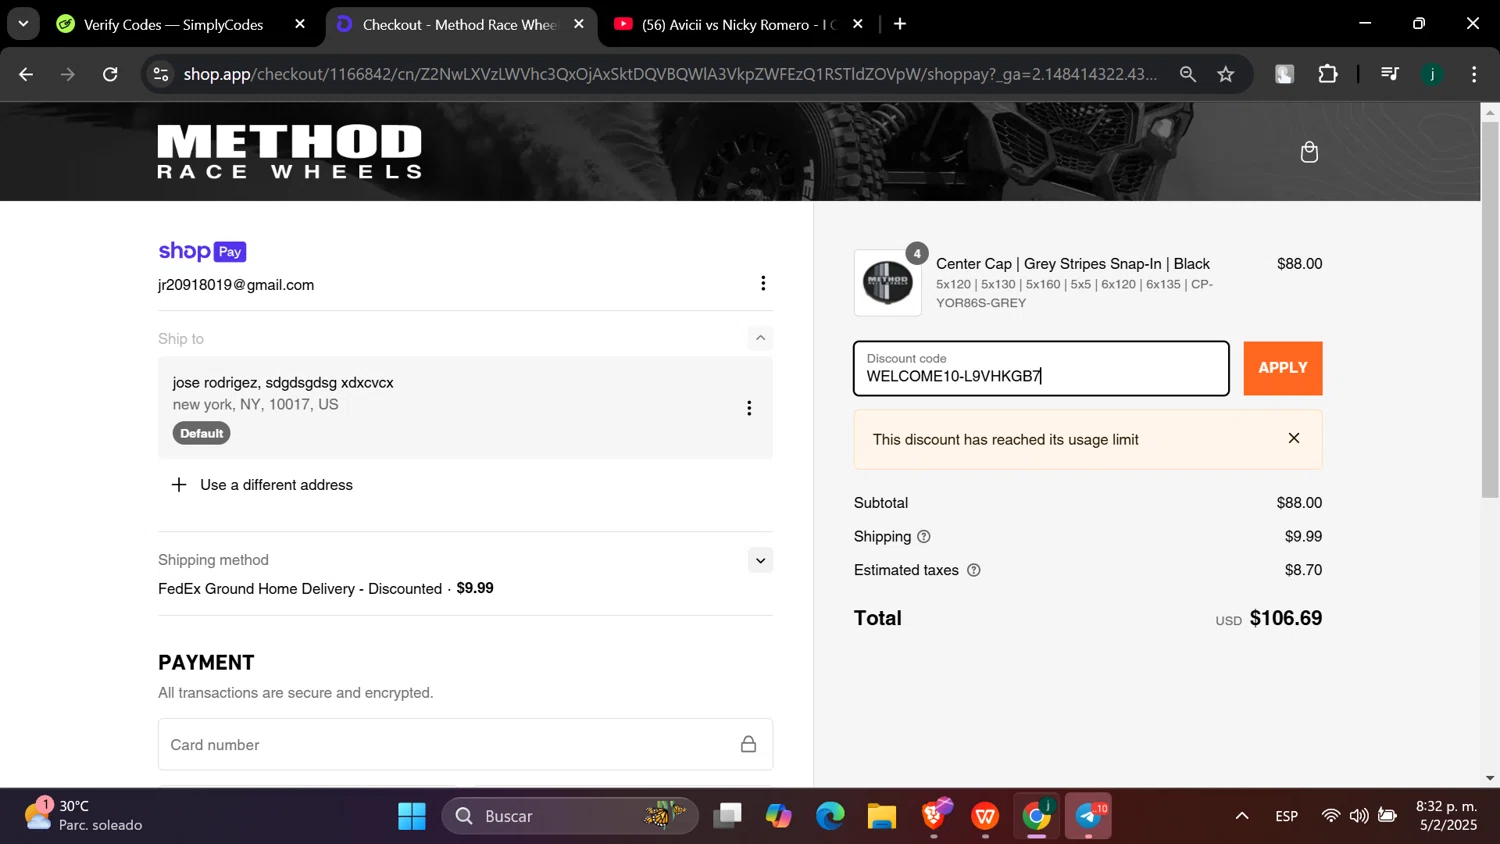This screenshot has width=1500, height=844.
Task: Open the Chrome profile avatar
Action: point(1432,74)
